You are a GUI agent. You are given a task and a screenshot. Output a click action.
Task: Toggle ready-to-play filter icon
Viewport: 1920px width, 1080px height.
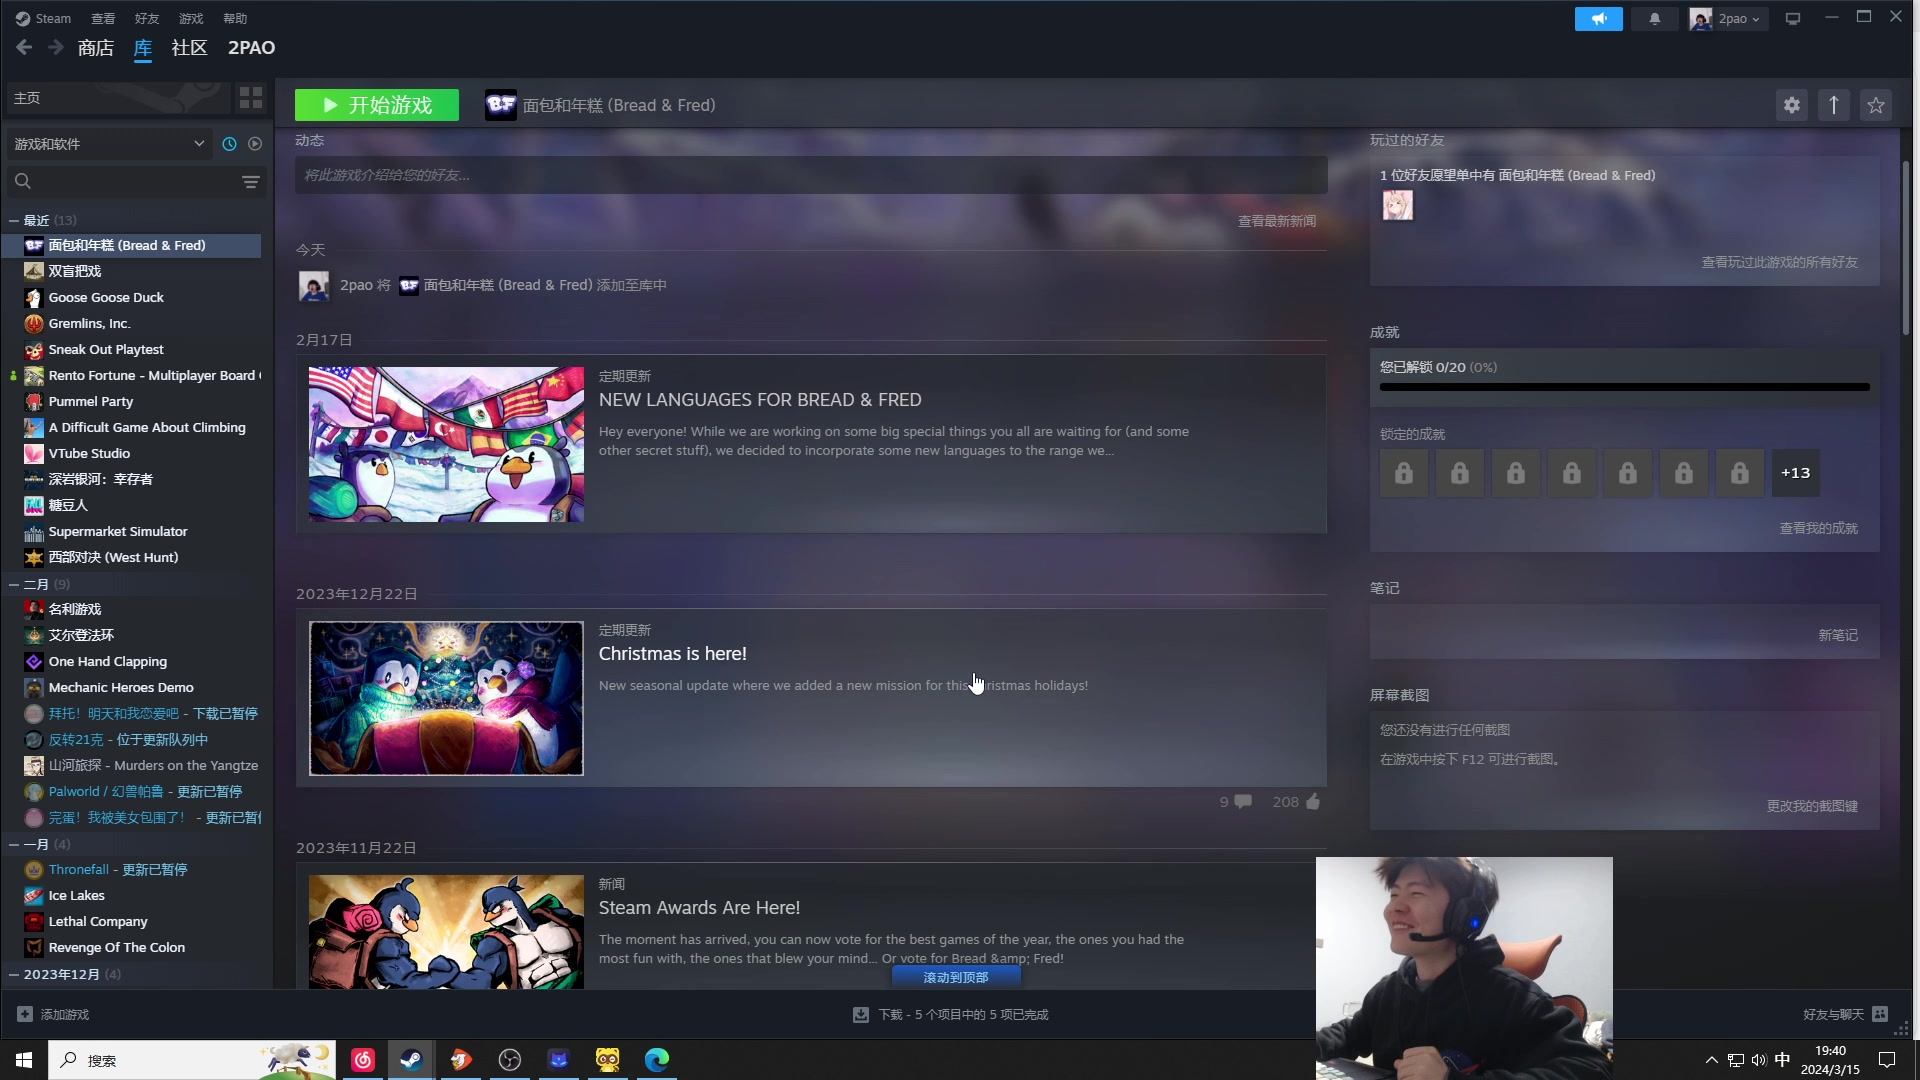tap(255, 144)
